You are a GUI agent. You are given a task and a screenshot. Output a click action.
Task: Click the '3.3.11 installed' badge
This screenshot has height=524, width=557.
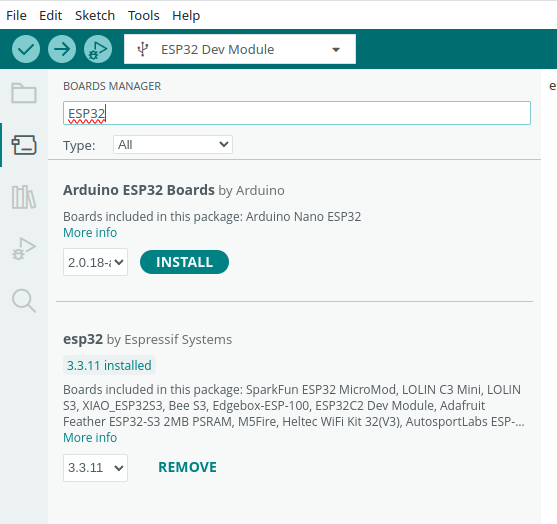pos(109,365)
